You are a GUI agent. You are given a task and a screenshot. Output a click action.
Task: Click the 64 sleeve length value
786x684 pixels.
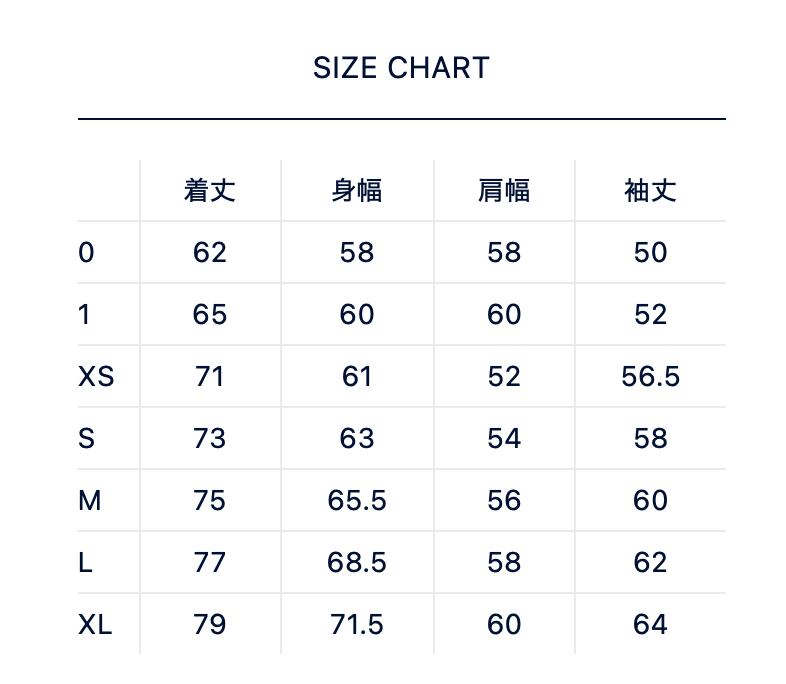tap(650, 624)
